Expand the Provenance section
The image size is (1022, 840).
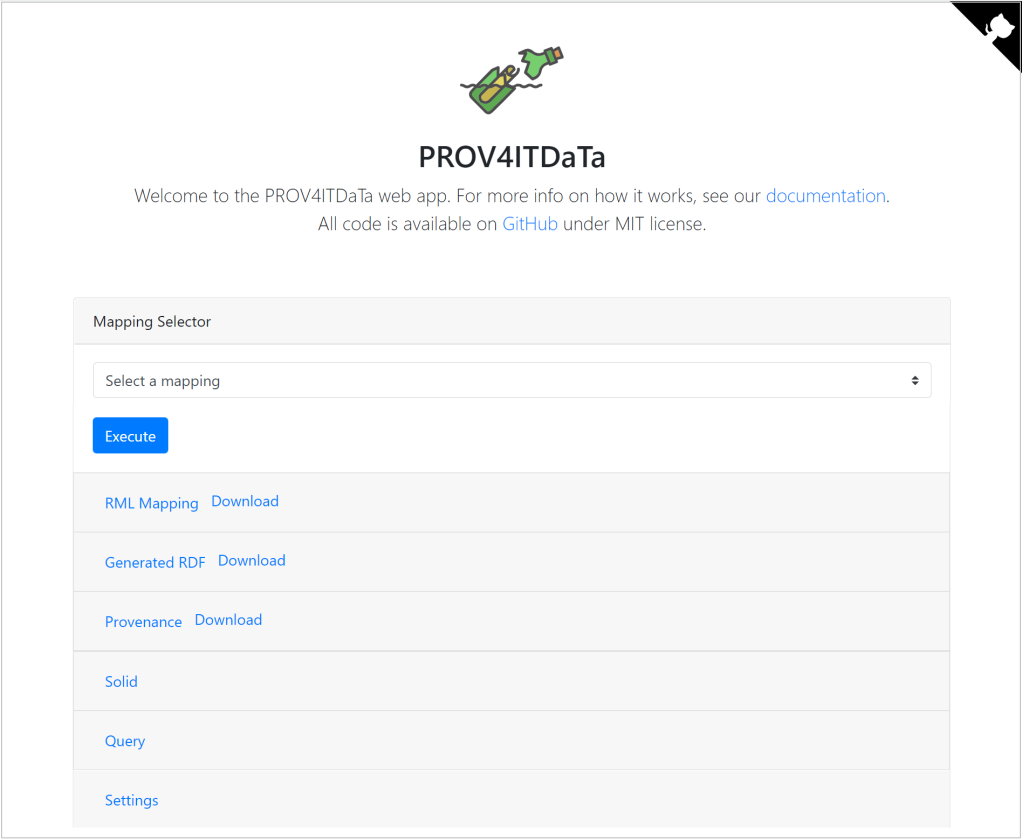pyautogui.click(x=143, y=622)
